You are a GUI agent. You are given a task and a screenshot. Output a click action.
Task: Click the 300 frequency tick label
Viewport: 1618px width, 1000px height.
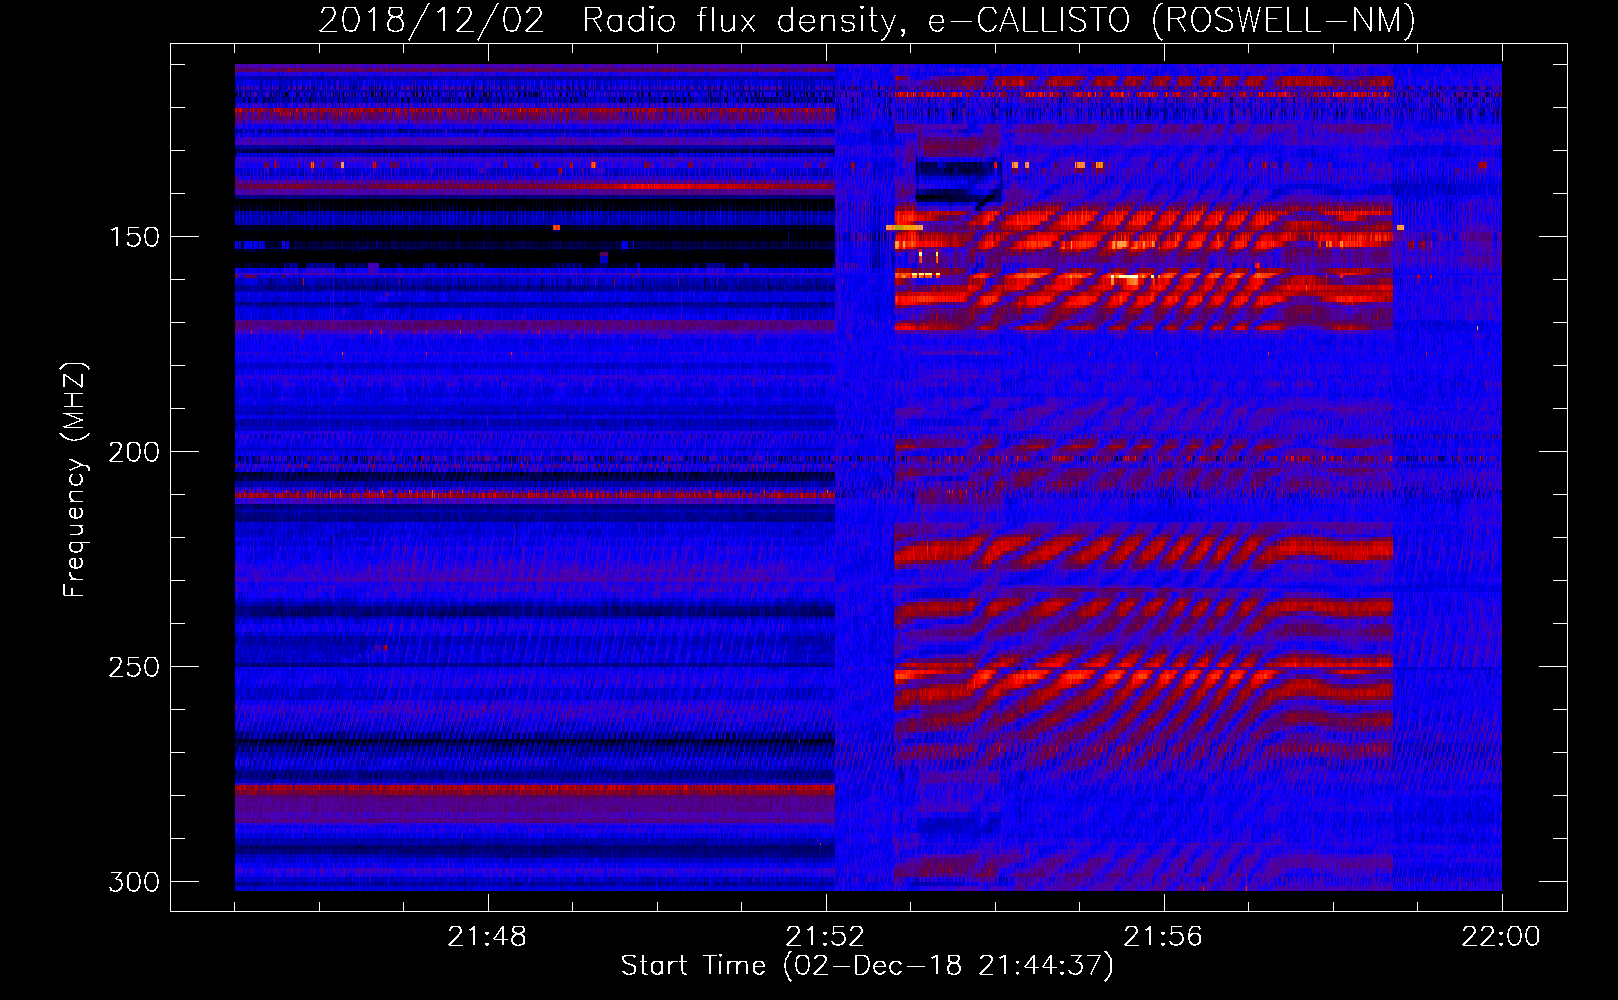pyautogui.click(x=133, y=882)
